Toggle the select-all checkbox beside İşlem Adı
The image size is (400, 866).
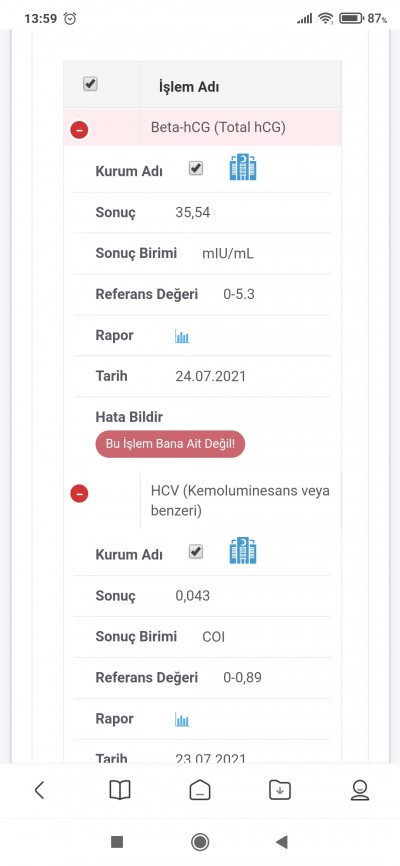click(x=90, y=84)
